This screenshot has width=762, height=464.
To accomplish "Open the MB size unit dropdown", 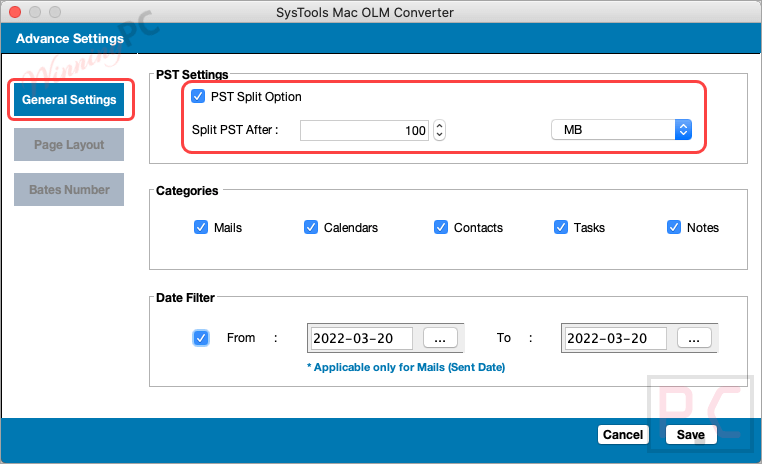I will (622, 130).
